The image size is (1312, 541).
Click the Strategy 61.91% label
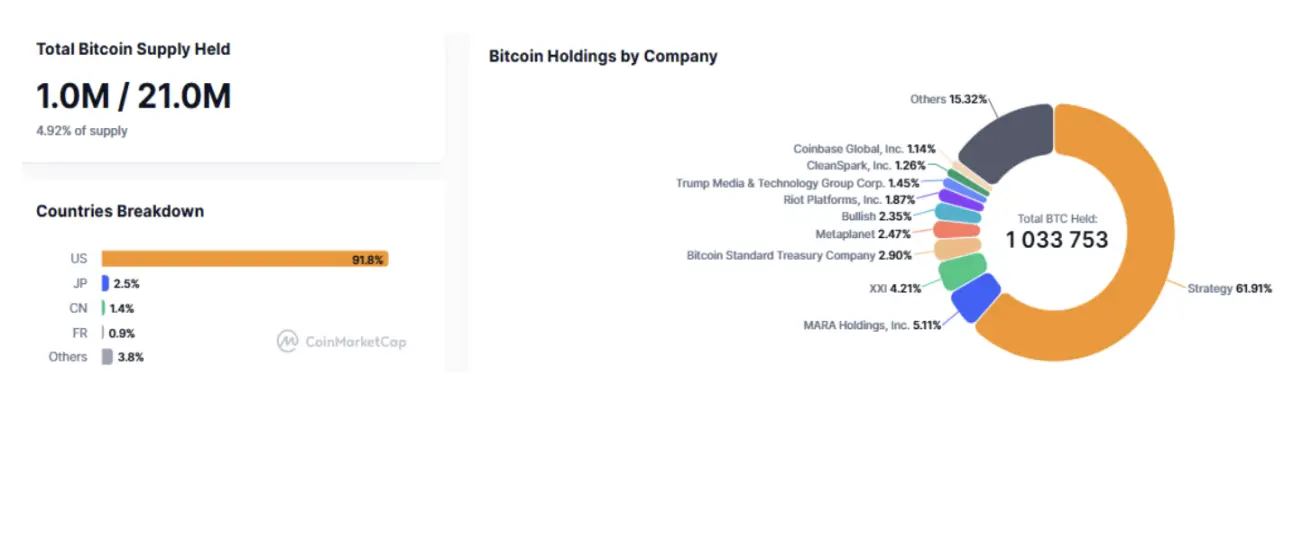(1229, 289)
